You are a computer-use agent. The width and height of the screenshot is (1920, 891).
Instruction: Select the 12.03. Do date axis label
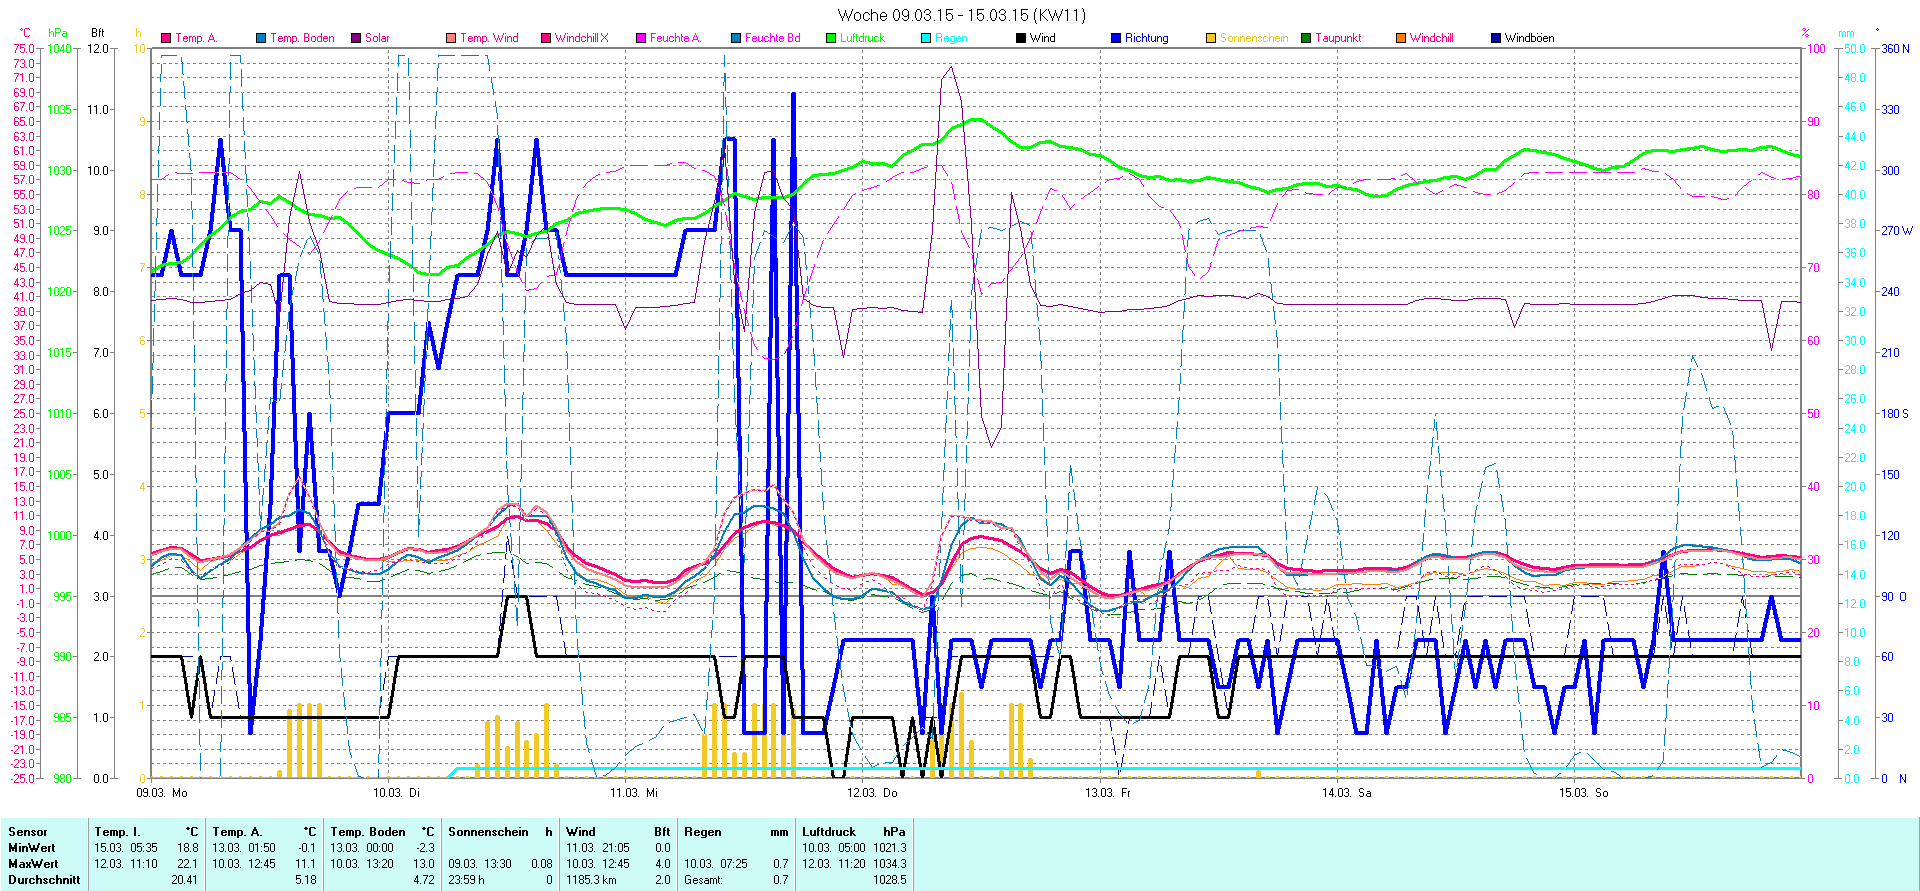[x=872, y=793]
